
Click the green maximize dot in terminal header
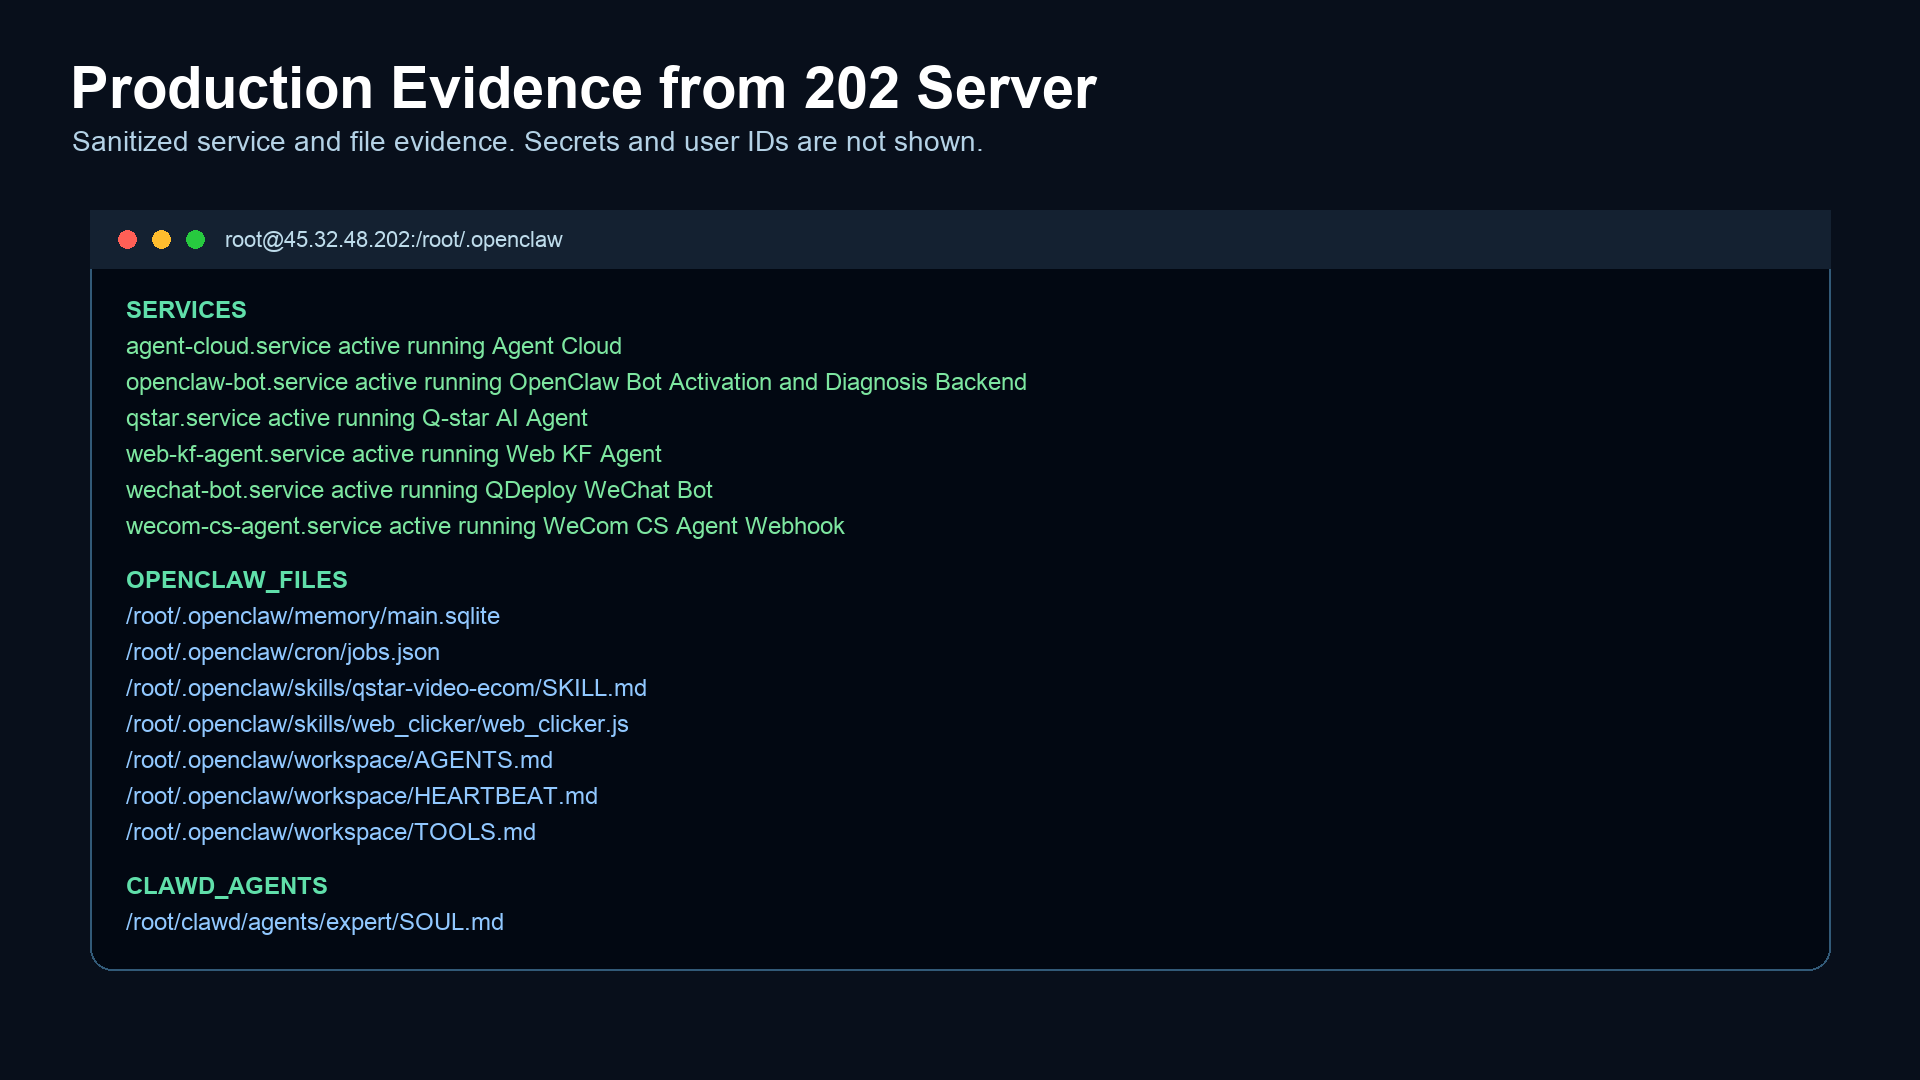[x=195, y=240]
